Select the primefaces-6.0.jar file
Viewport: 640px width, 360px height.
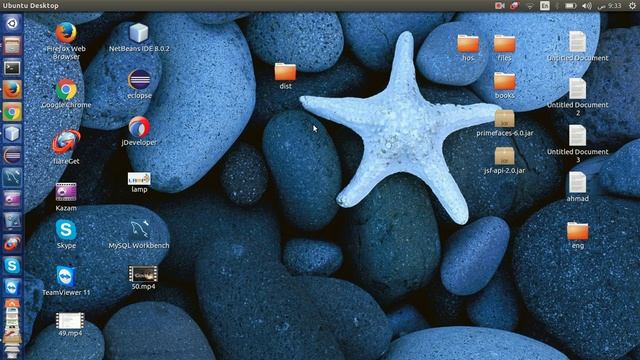[504, 118]
